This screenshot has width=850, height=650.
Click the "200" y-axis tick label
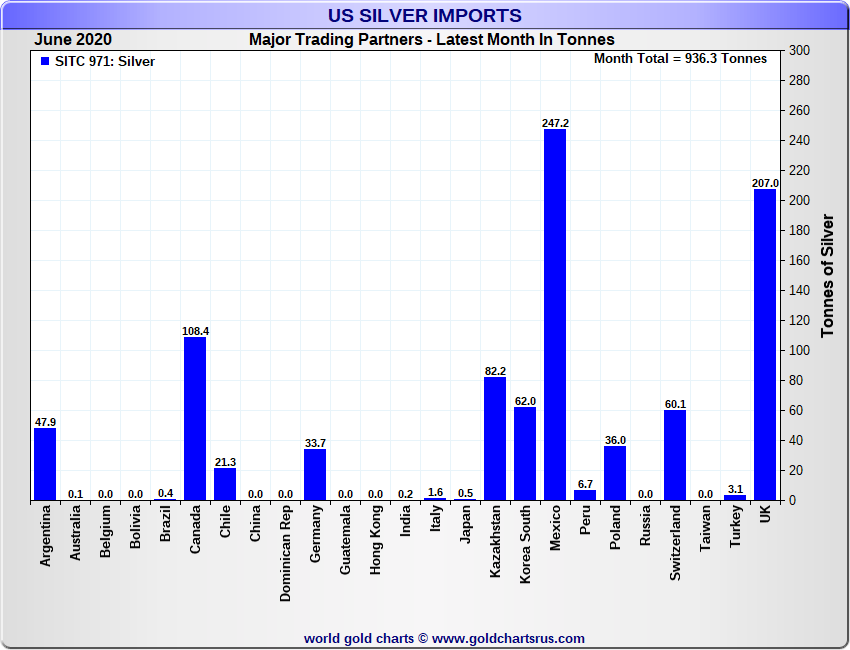coord(800,201)
